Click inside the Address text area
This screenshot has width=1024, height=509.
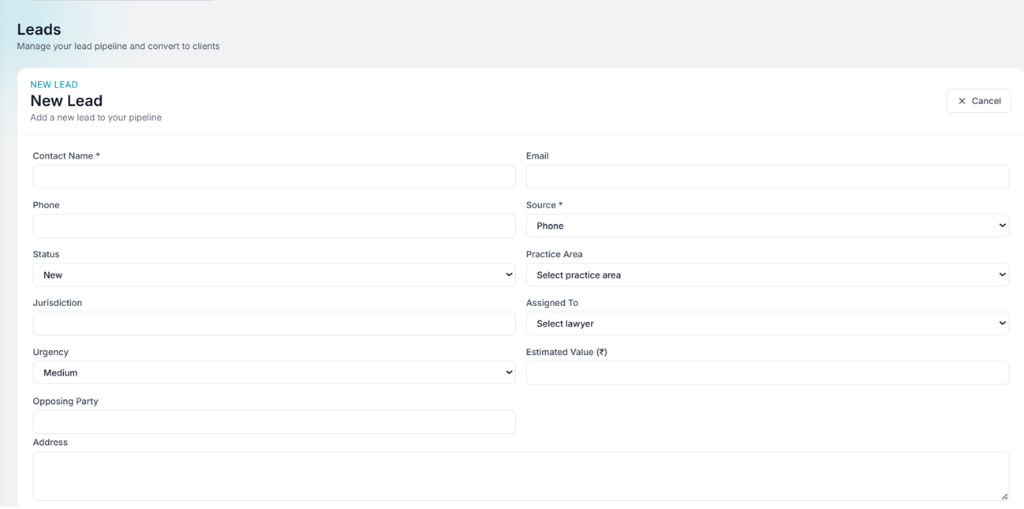[520, 476]
